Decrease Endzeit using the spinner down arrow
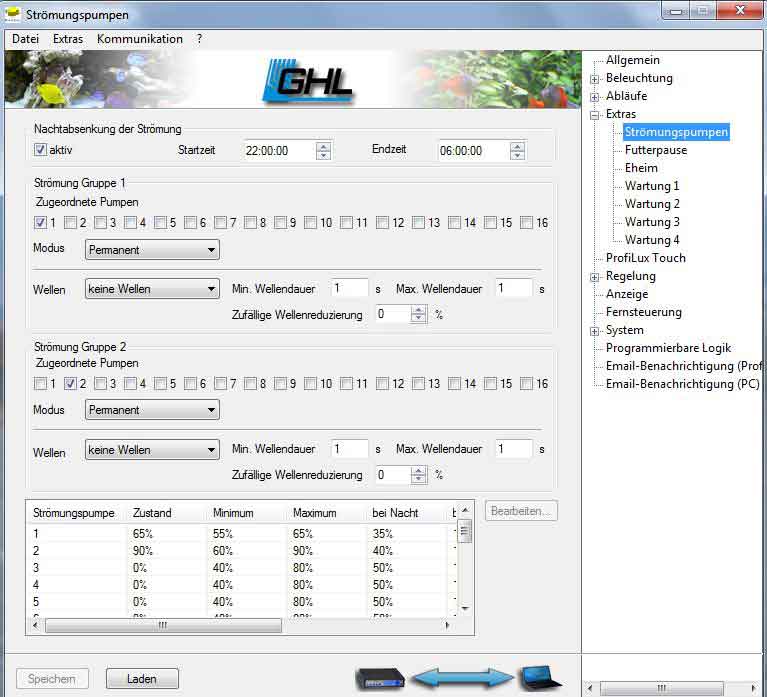Viewport: 767px width, 697px height. point(517,156)
